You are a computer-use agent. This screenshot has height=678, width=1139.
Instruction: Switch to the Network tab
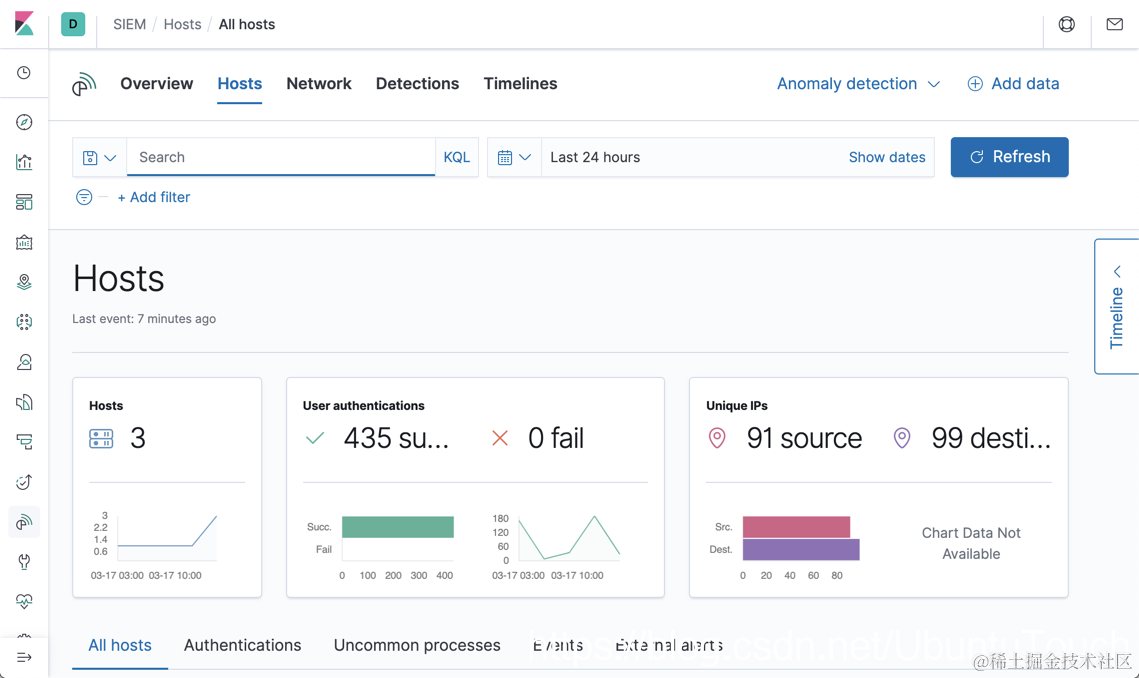[319, 84]
